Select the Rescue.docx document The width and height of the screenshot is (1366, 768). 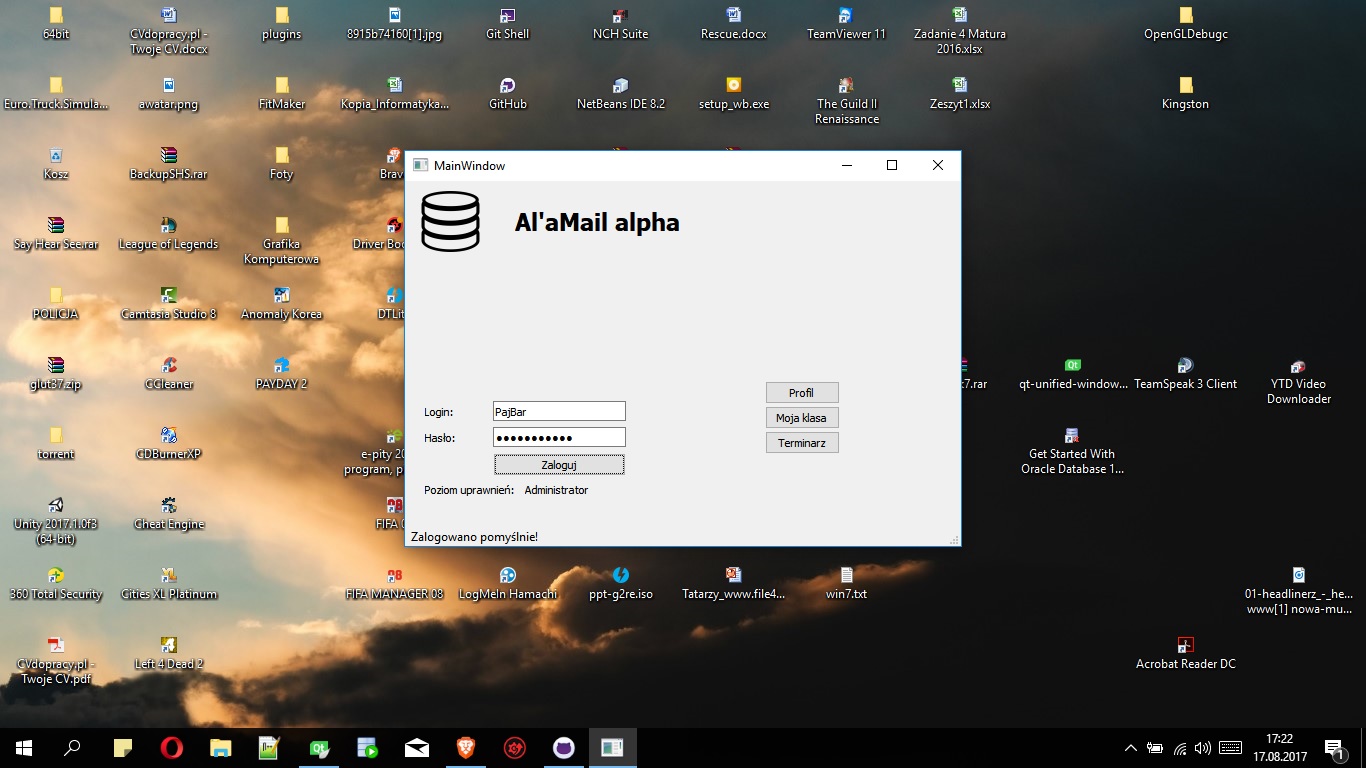click(x=734, y=24)
